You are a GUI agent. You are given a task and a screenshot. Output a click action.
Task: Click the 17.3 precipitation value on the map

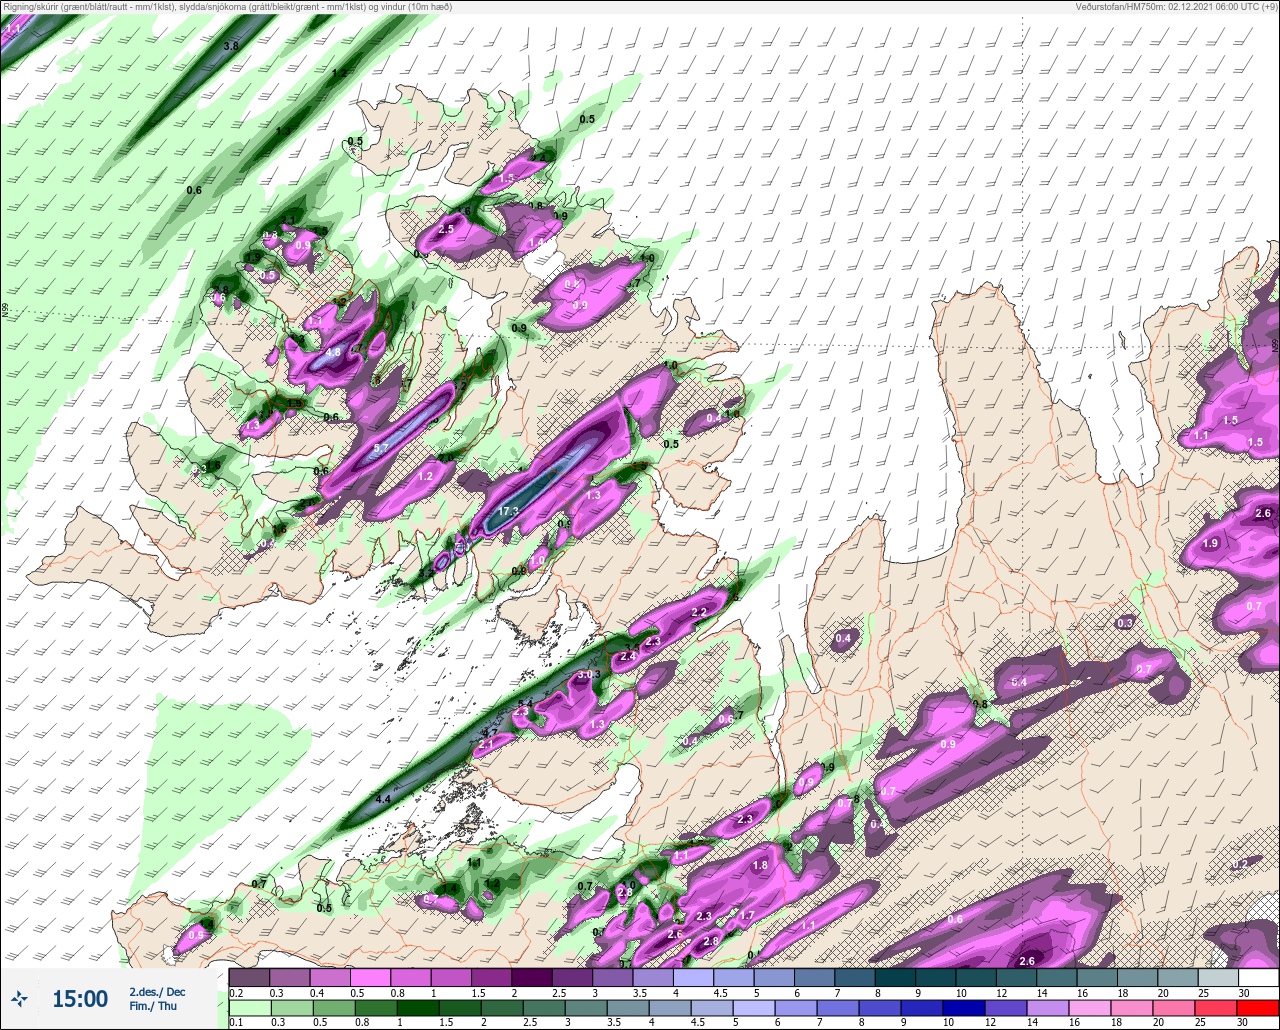508,511
